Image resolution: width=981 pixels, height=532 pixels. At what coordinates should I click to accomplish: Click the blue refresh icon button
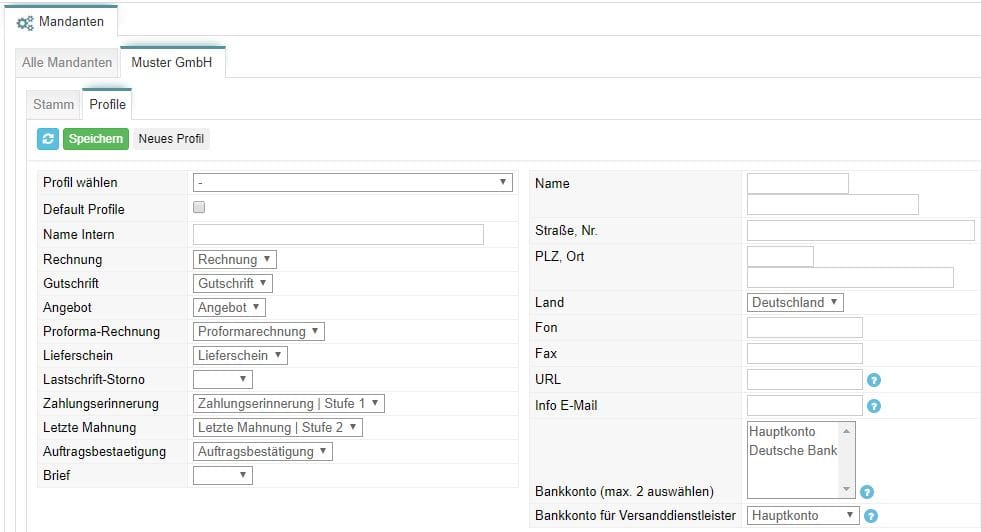click(48, 139)
